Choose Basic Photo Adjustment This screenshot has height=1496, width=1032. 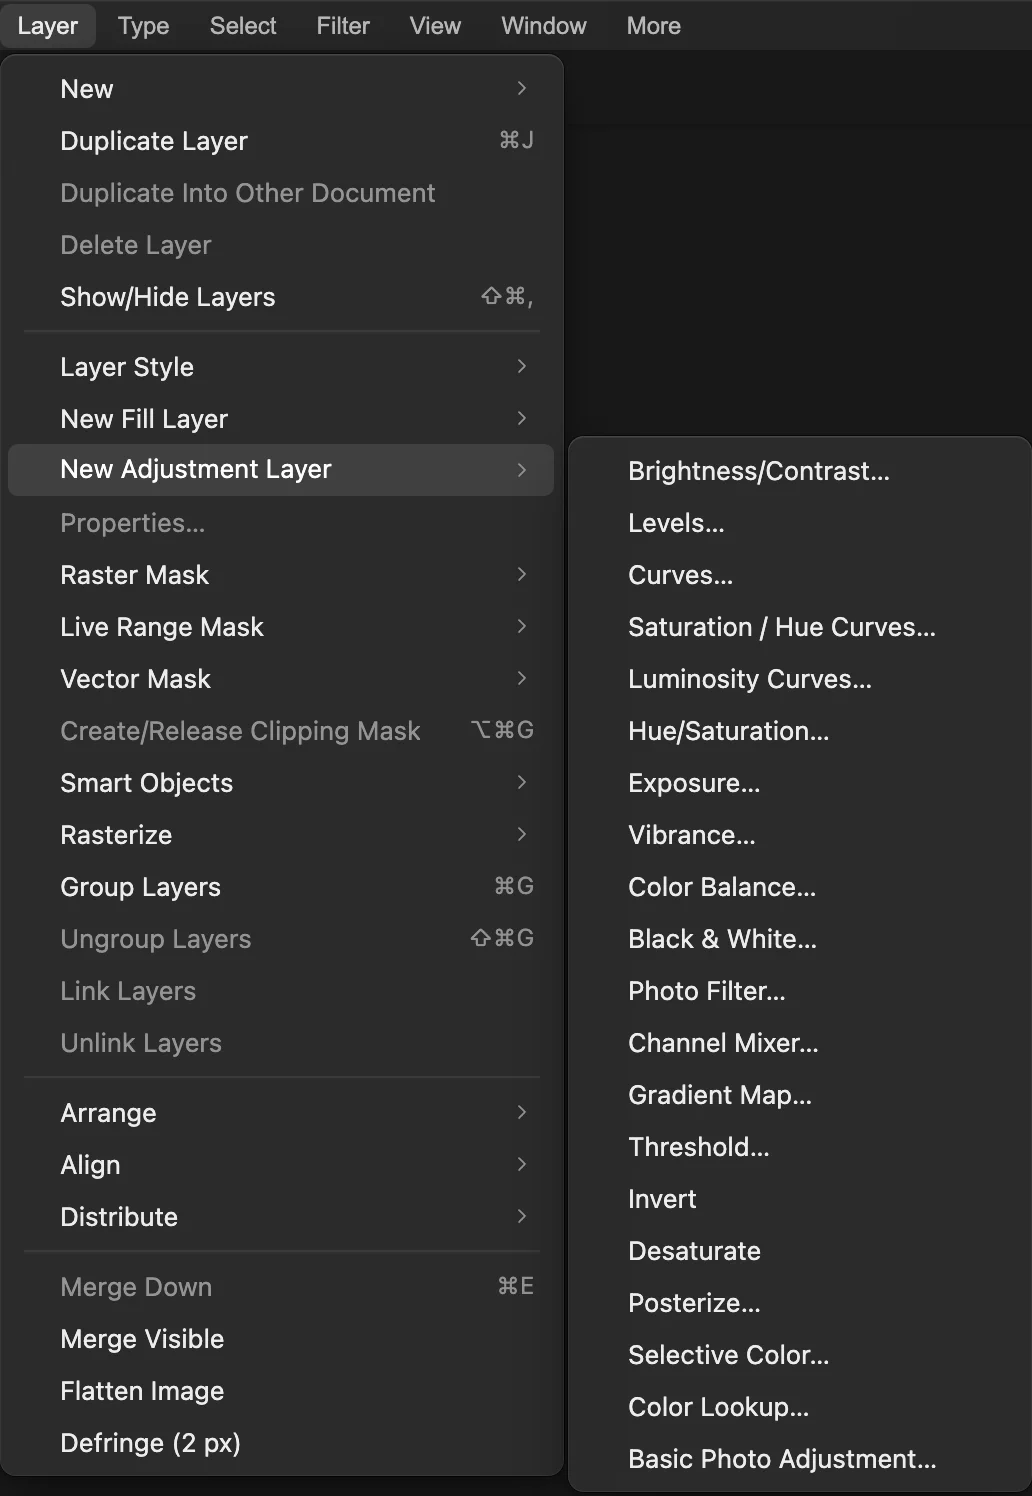800,1459
